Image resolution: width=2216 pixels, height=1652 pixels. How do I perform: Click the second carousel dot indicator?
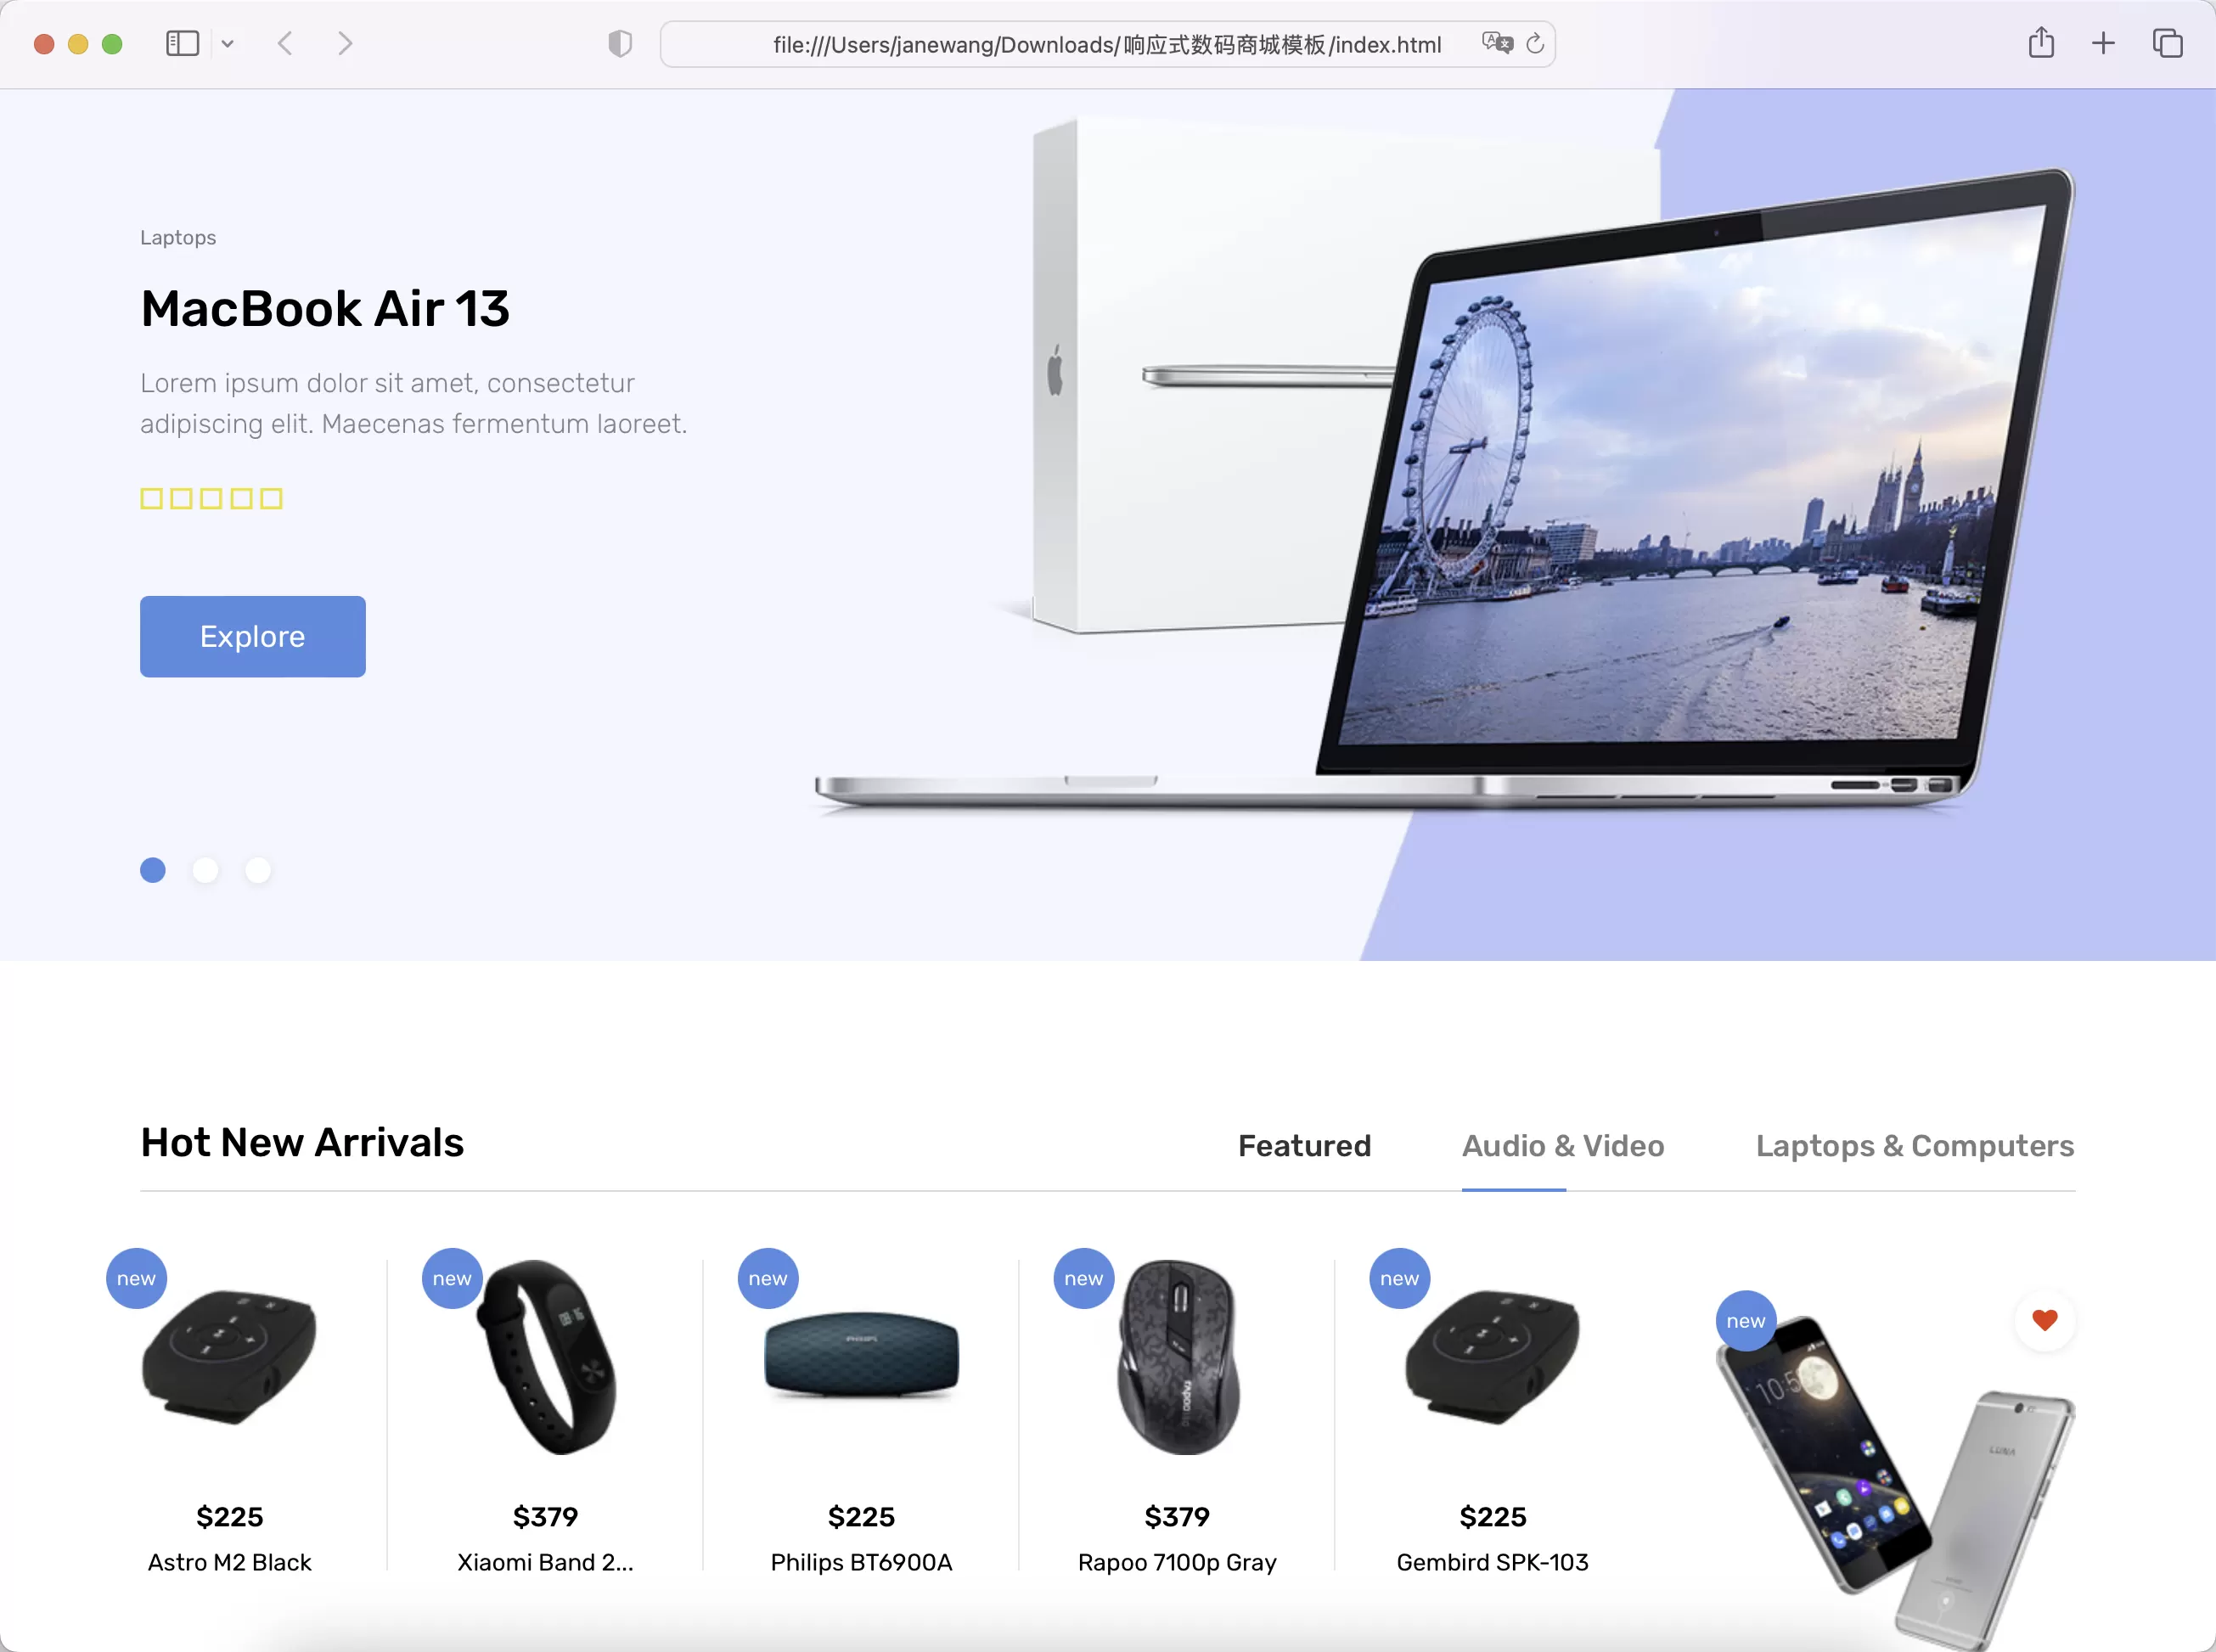tap(205, 869)
